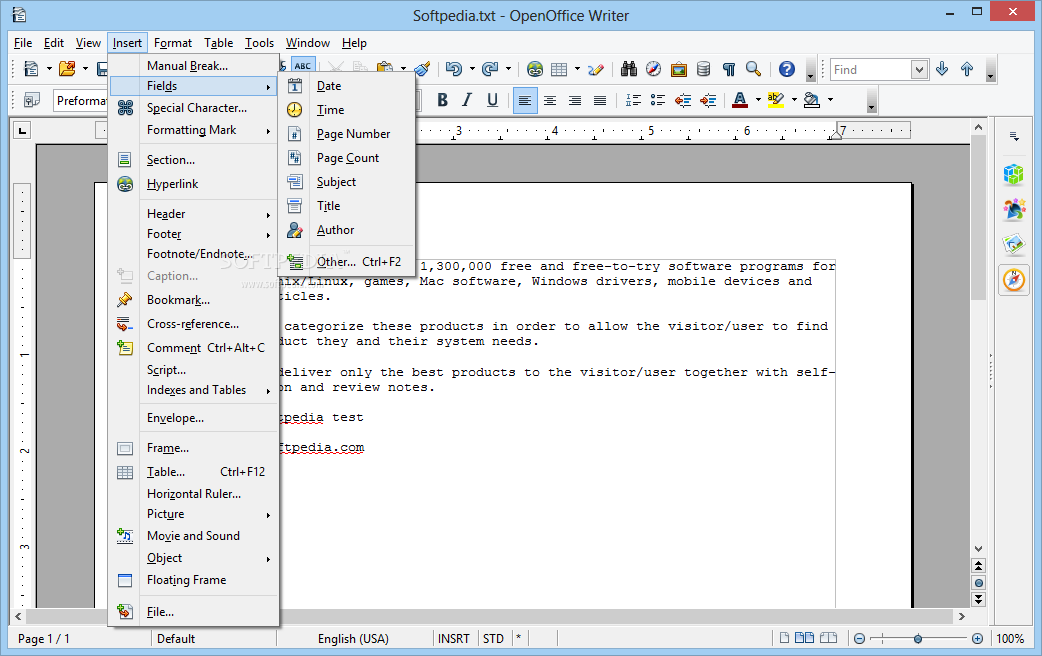Open Data Sources icon
The width and height of the screenshot is (1042, 656).
coord(704,69)
